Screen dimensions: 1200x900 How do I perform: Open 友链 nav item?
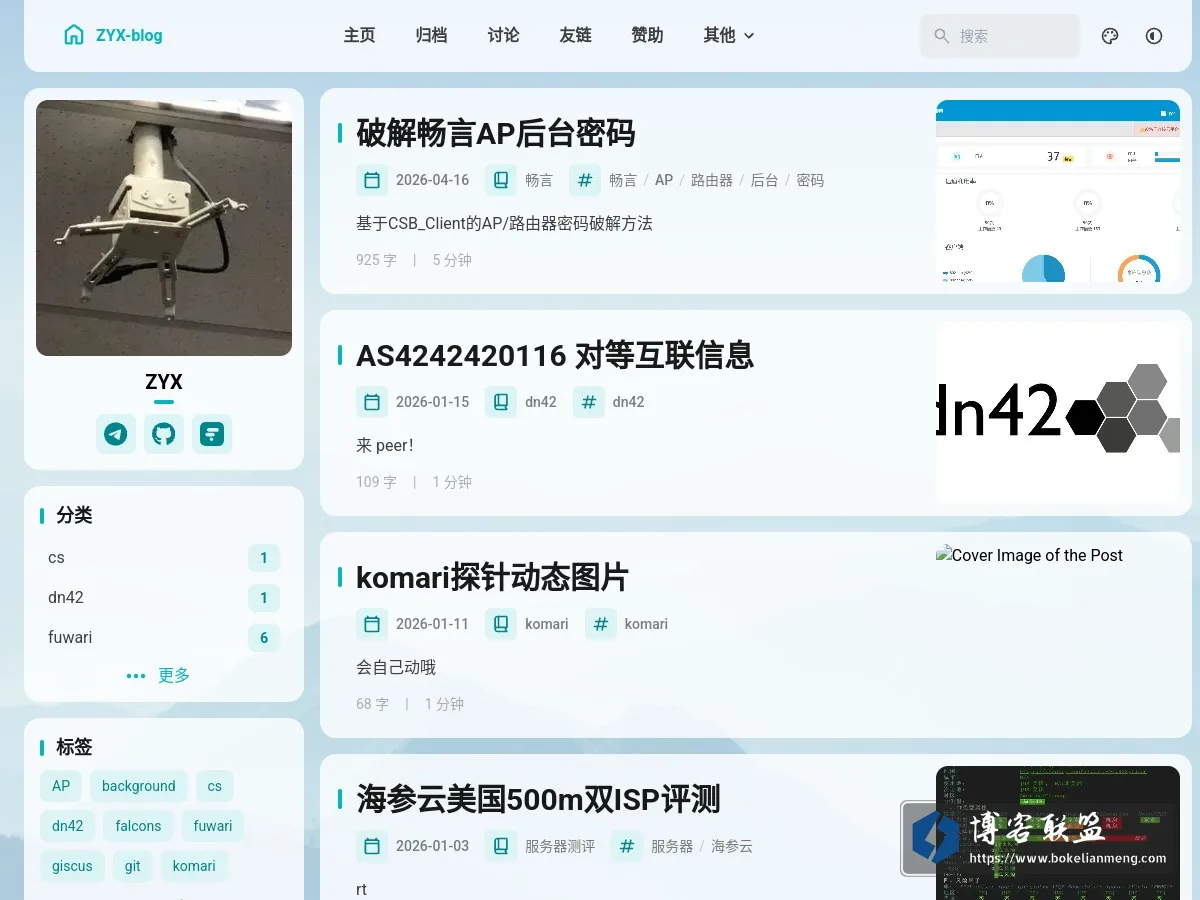pyautogui.click(x=576, y=36)
